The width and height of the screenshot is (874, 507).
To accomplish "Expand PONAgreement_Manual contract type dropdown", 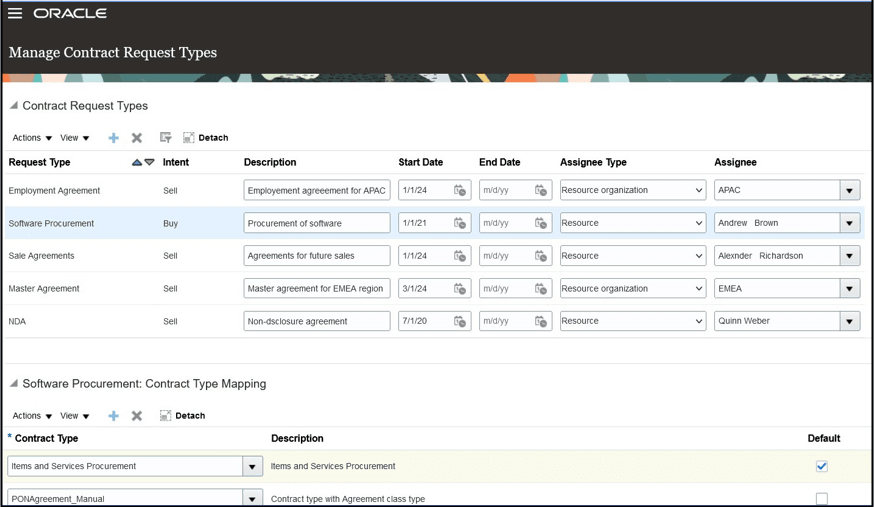I will [252, 499].
